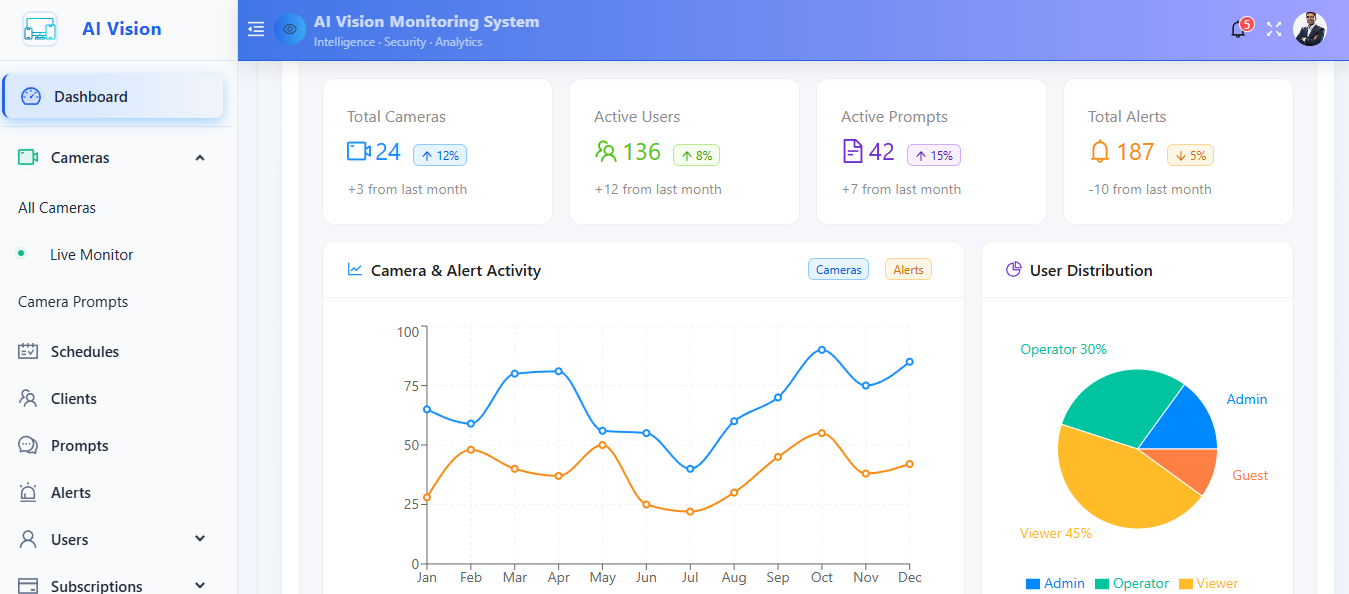
Task: Toggle Operator in pie chart legend
Action: pos(1131,583)
